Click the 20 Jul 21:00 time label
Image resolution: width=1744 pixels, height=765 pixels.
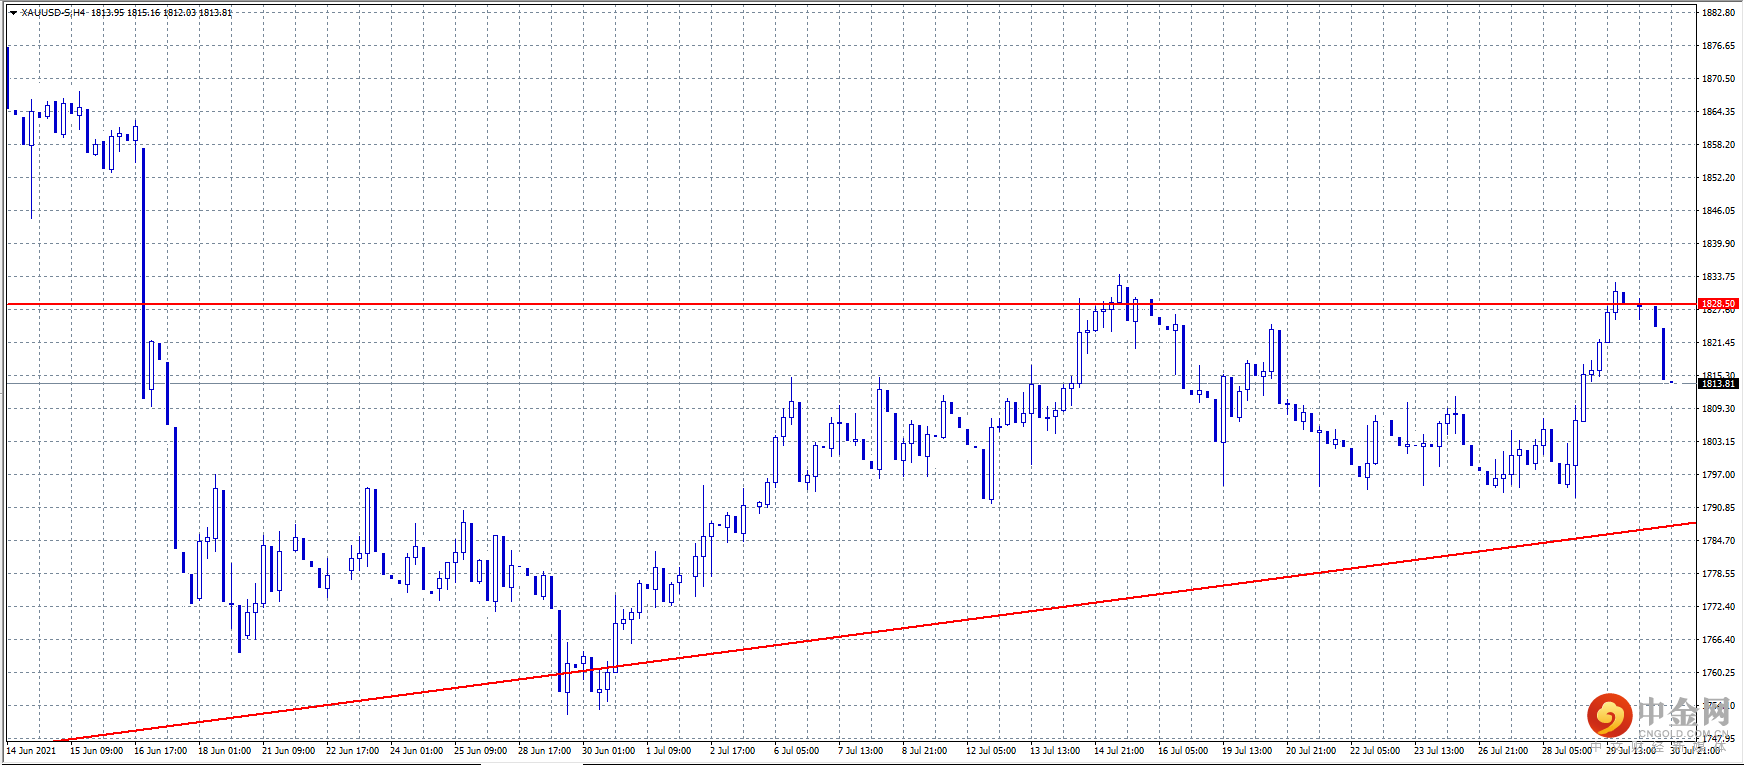(x=1311, y=751)
